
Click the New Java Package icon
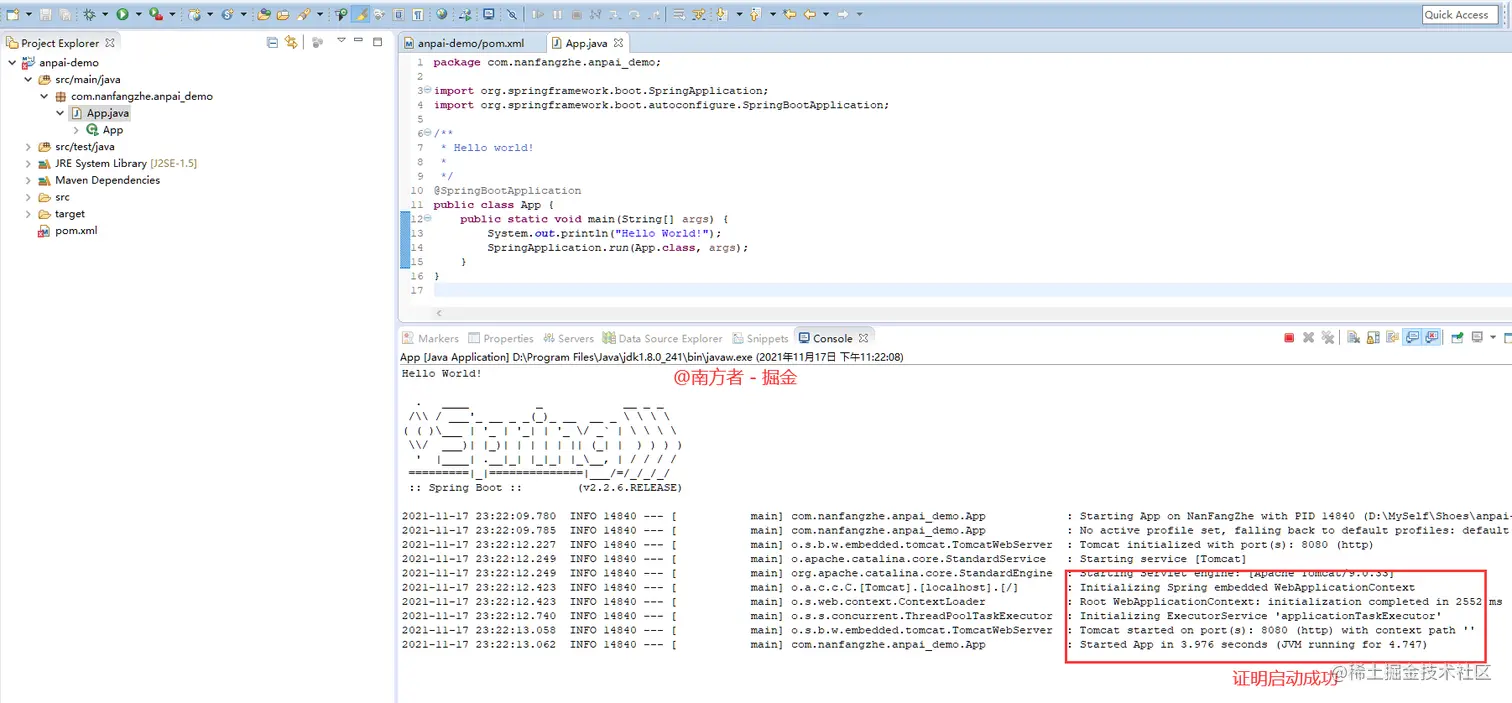click(194, 14)
